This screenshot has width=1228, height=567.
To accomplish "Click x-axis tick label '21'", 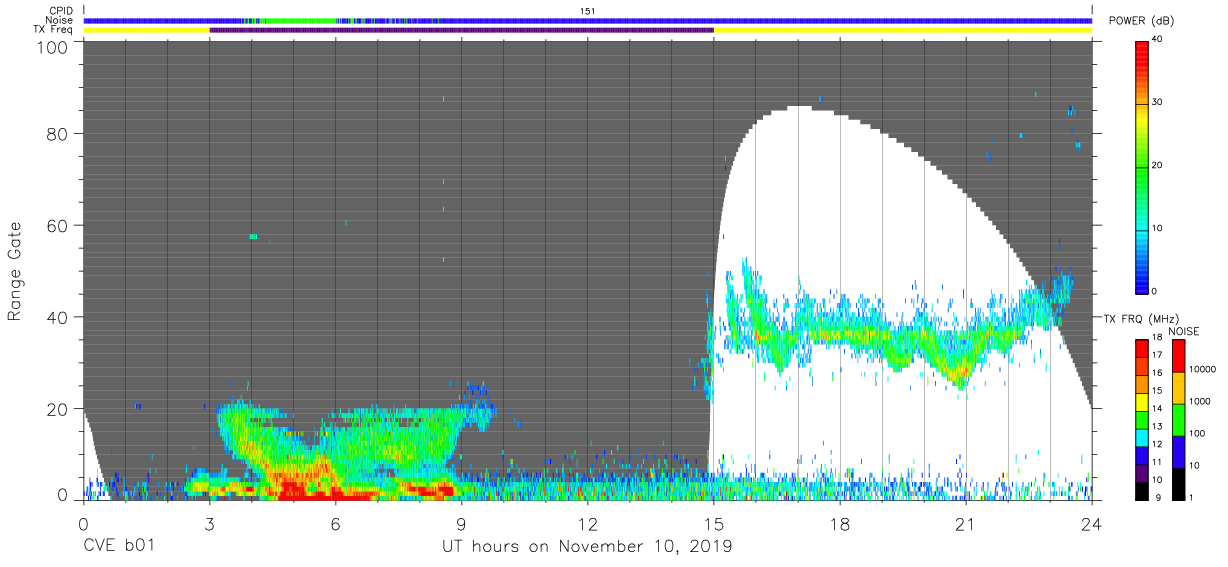I will pos(966,523).
